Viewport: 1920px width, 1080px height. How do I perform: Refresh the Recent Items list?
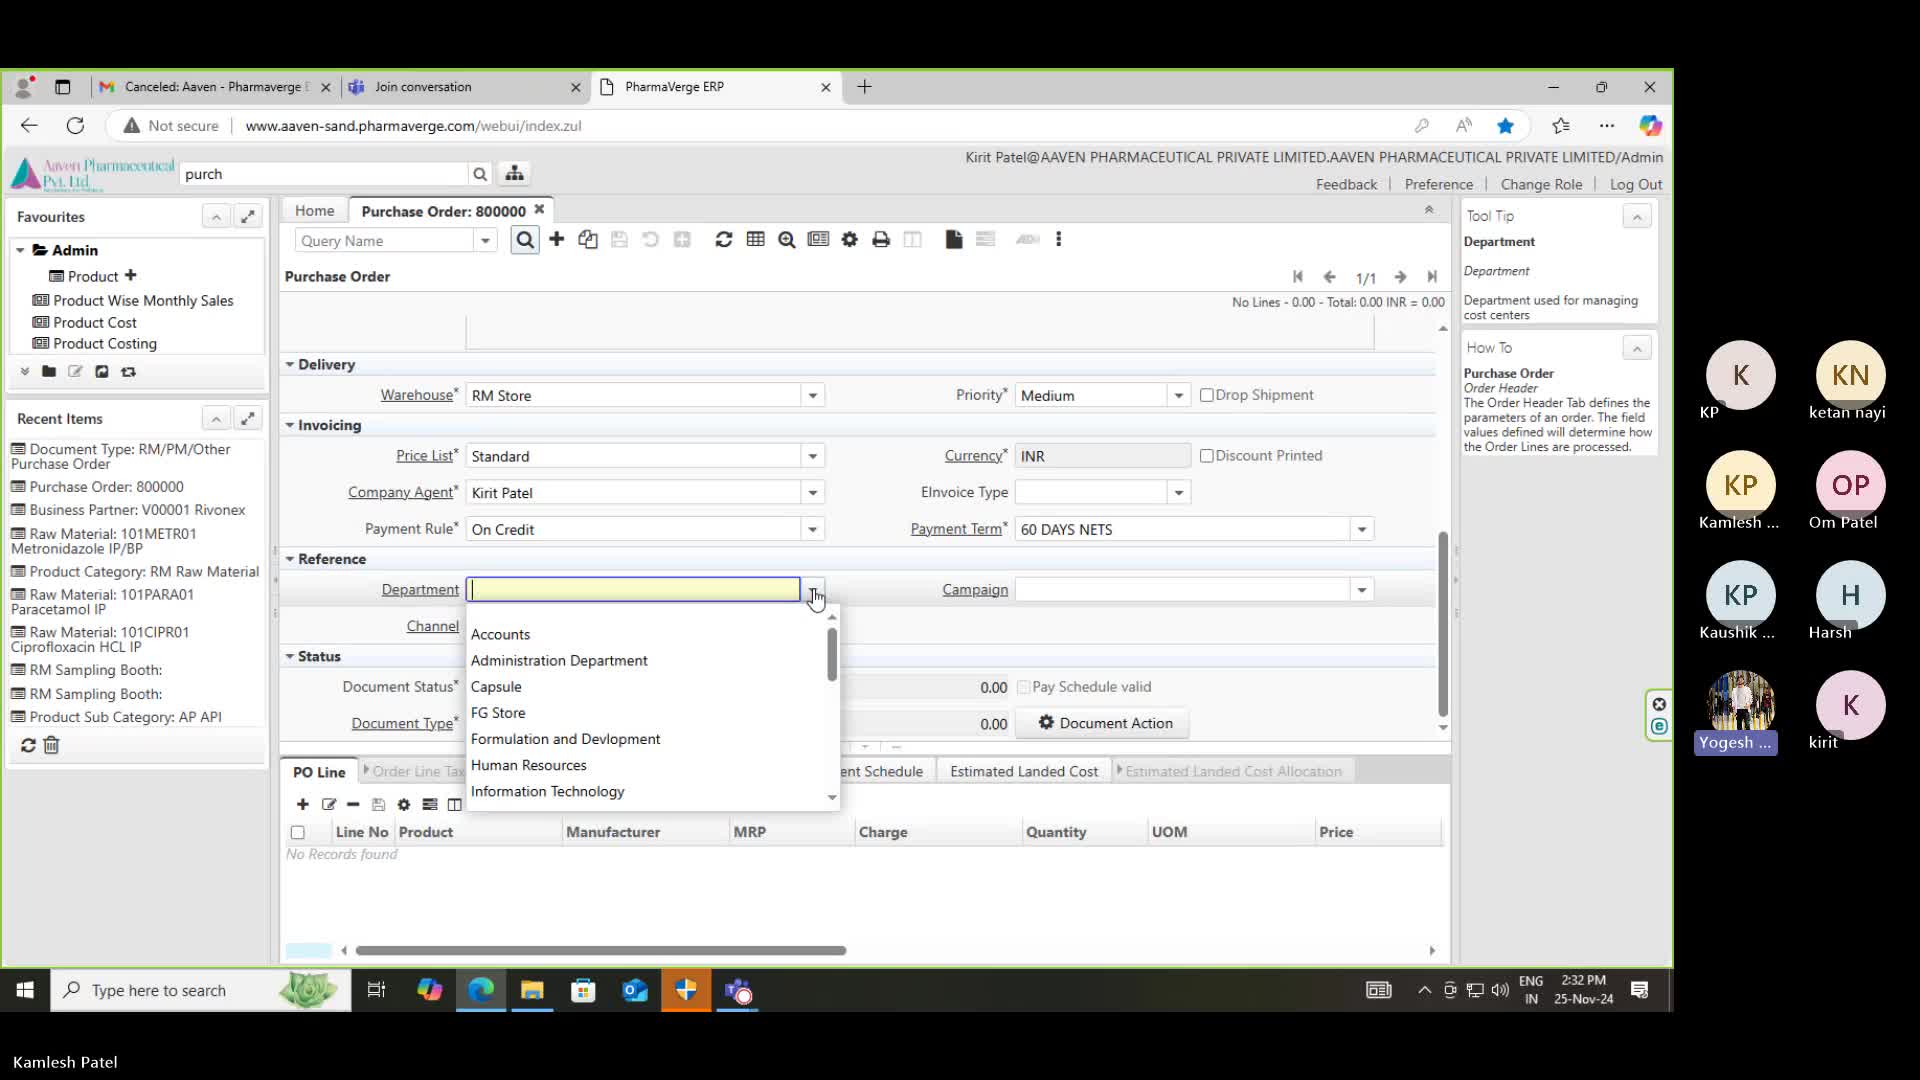28,745
